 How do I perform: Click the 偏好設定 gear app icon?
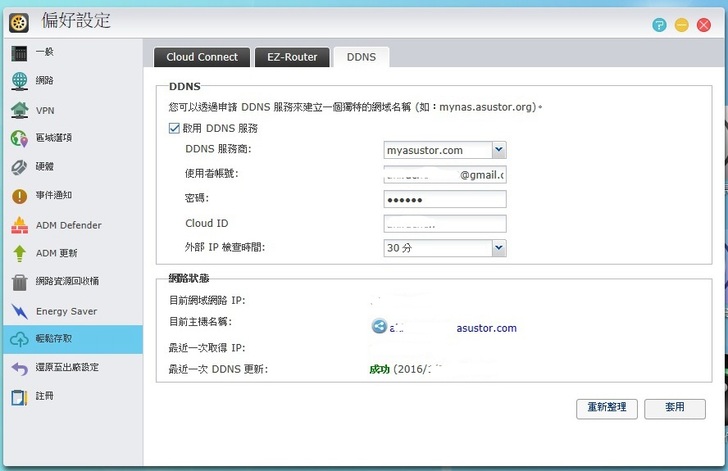[19, 23]
